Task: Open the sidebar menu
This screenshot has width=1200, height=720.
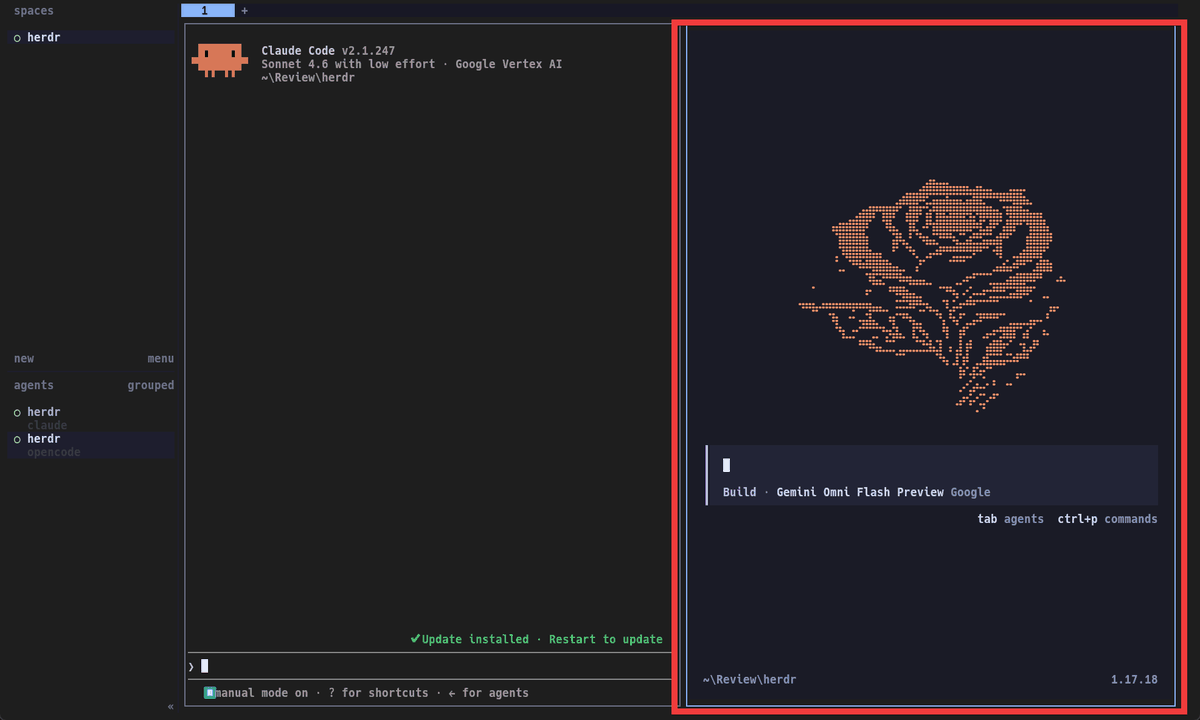Action: pos(160,358)
